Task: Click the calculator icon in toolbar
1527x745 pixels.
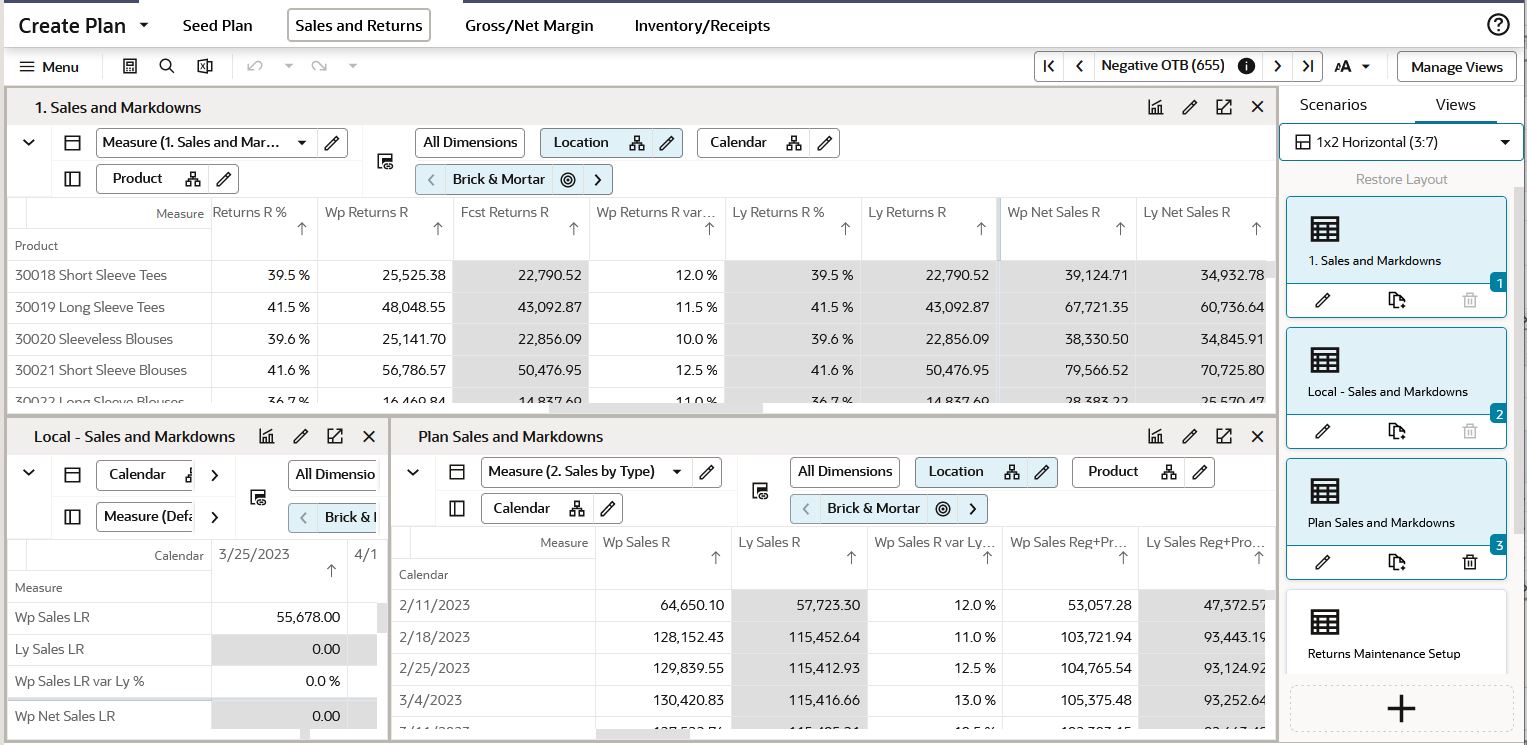Action: pos(130,66)
